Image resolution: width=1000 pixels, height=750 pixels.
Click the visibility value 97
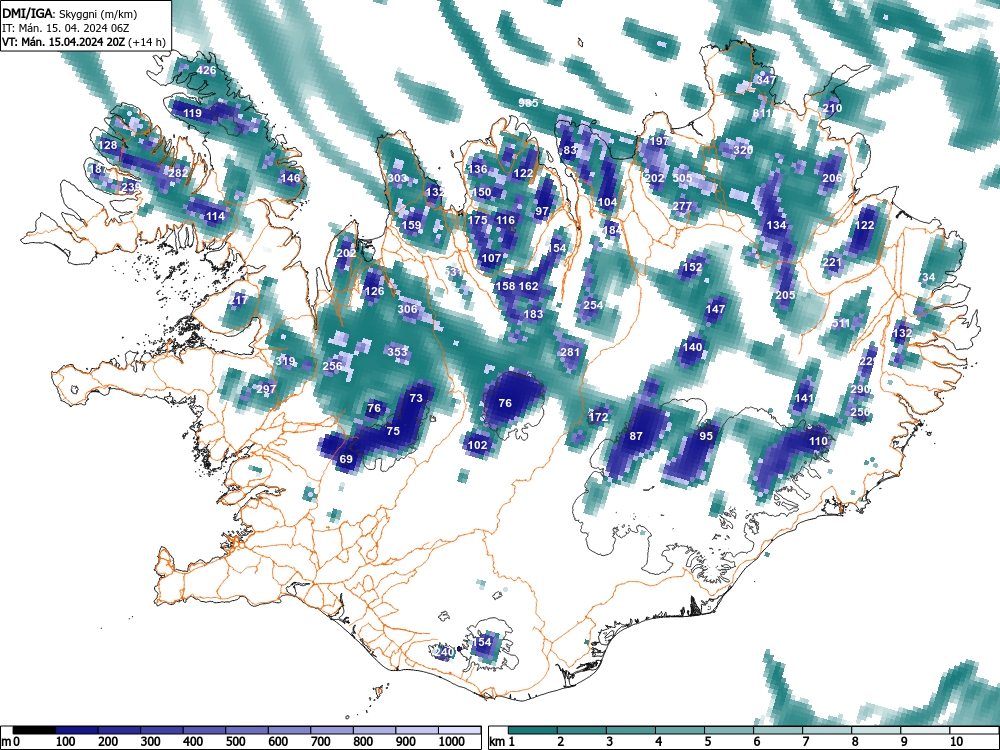click(x=542, y=211)
